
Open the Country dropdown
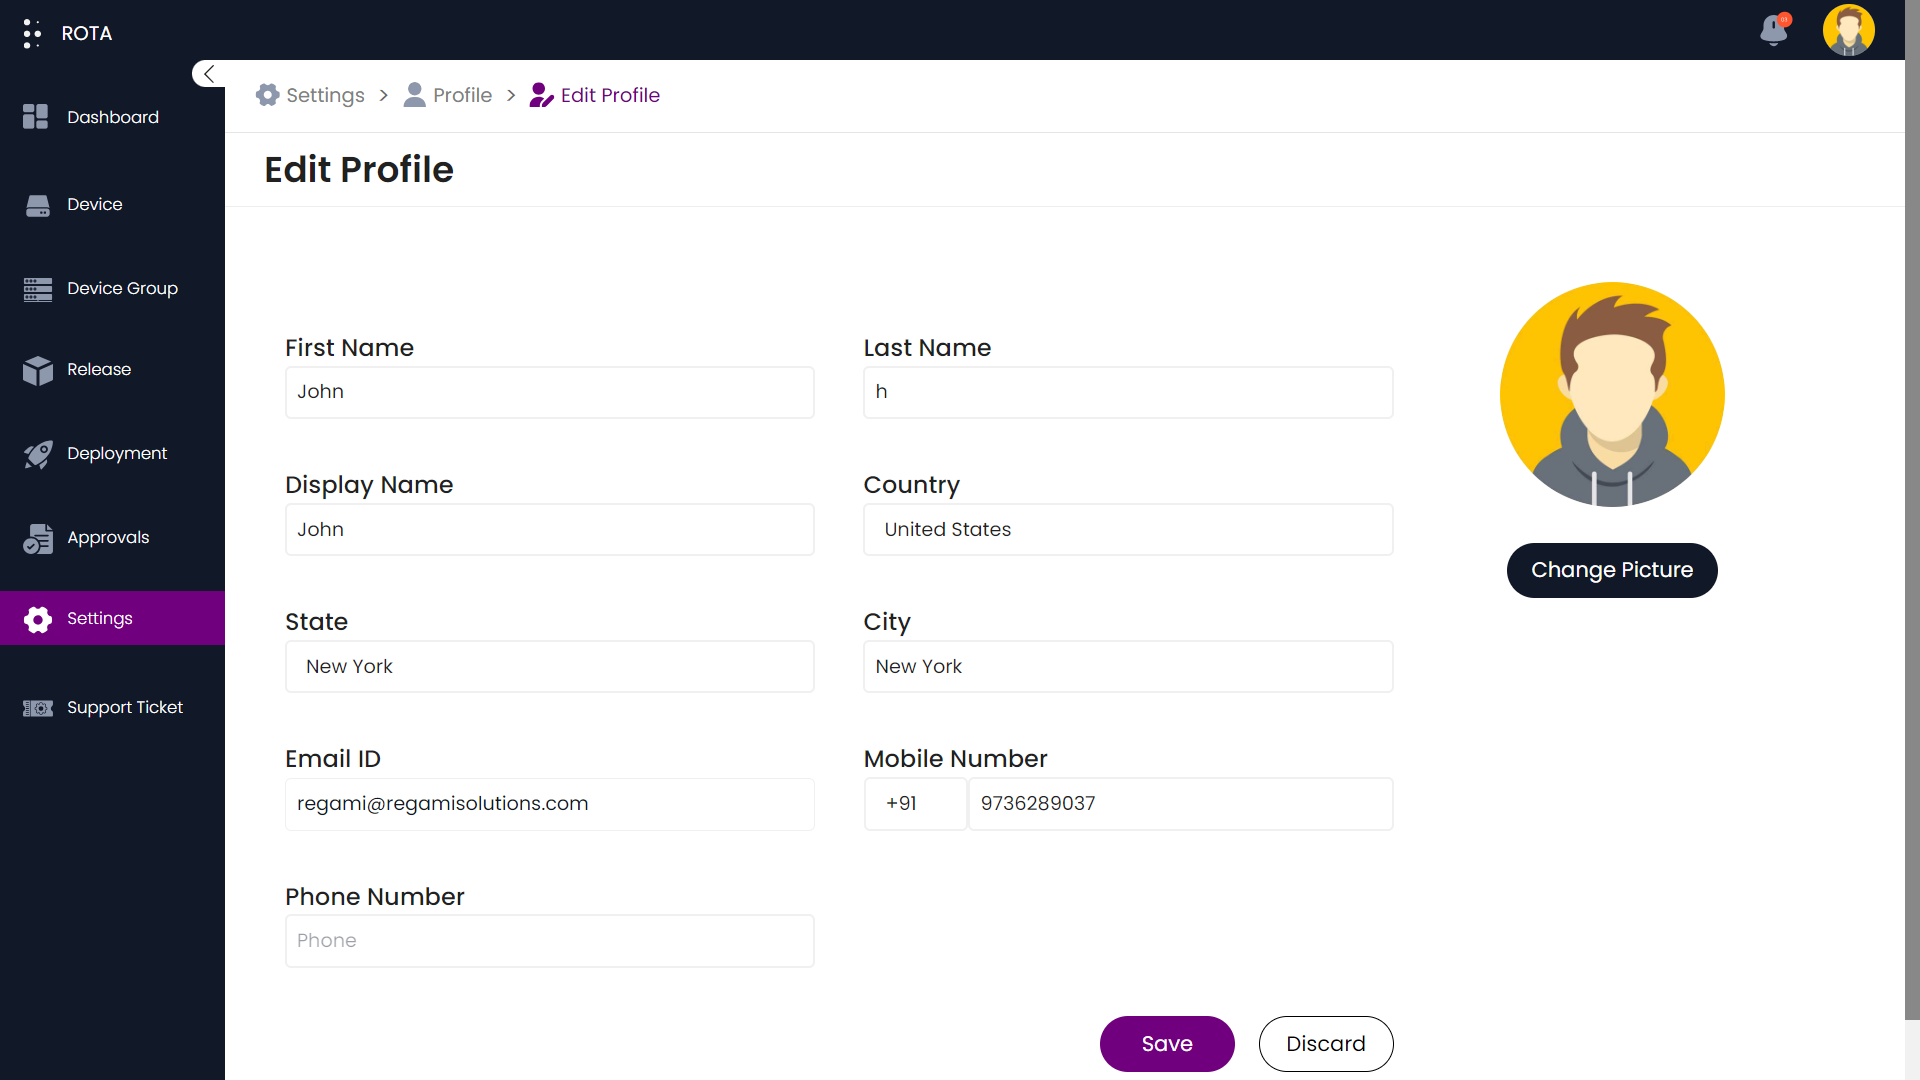[1127, 529]
